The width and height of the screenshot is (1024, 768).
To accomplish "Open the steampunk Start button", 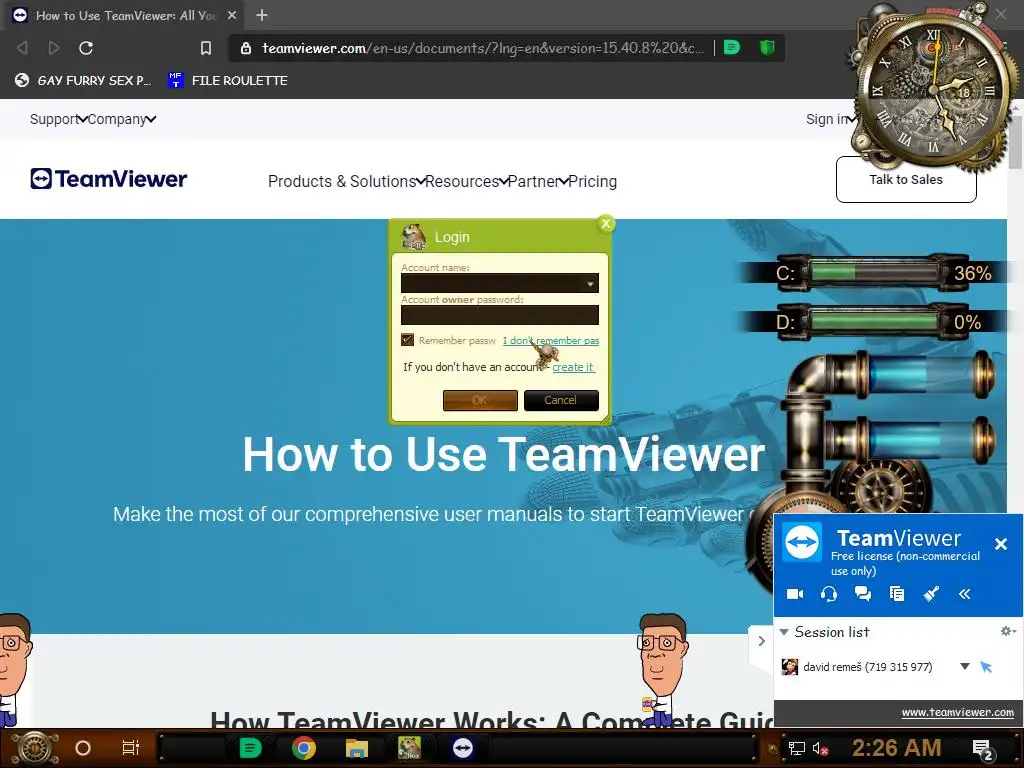I will tap(35, 748).
